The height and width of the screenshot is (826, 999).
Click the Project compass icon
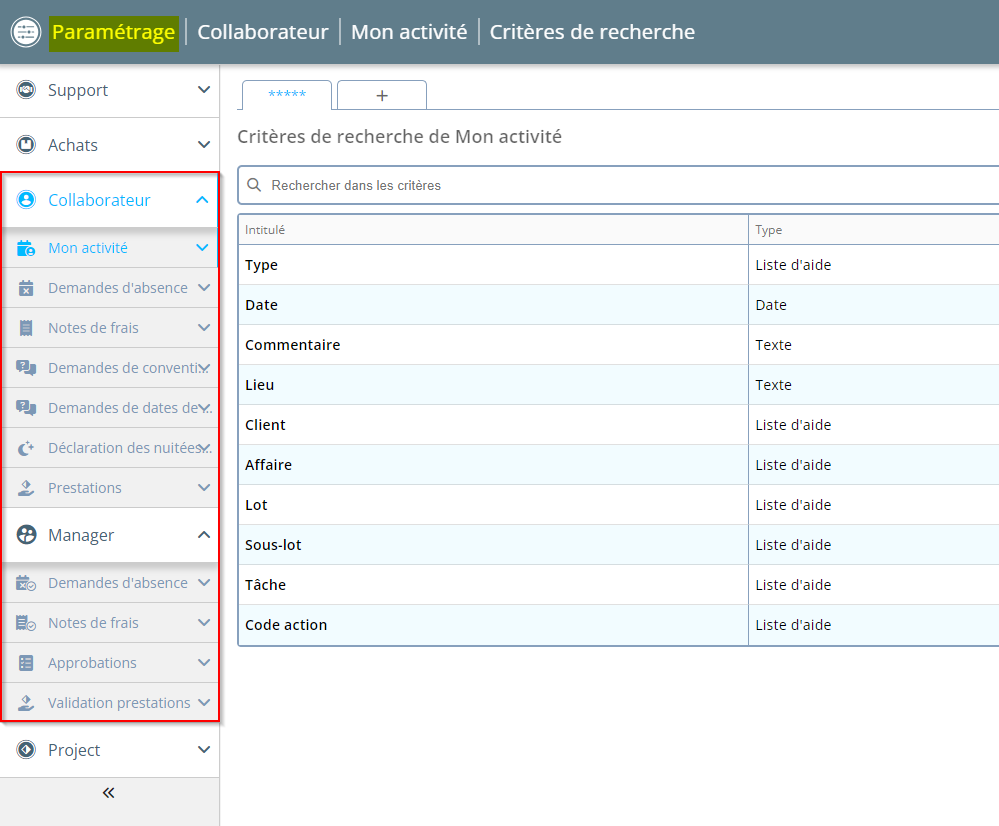coord(27,750)
